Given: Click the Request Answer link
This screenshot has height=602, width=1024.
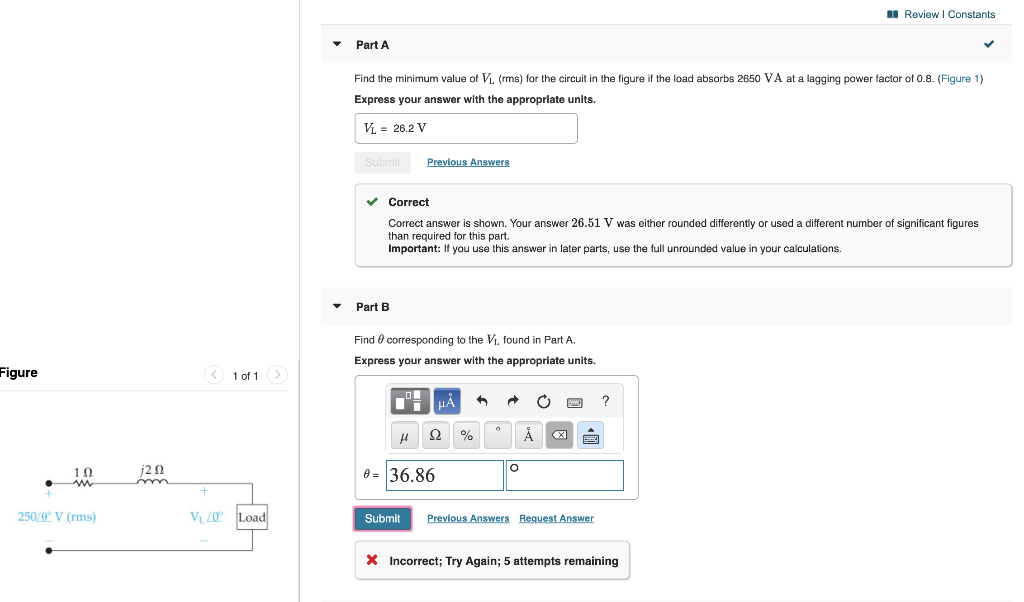Looking at the screenshot, I should tap(556, 518).
